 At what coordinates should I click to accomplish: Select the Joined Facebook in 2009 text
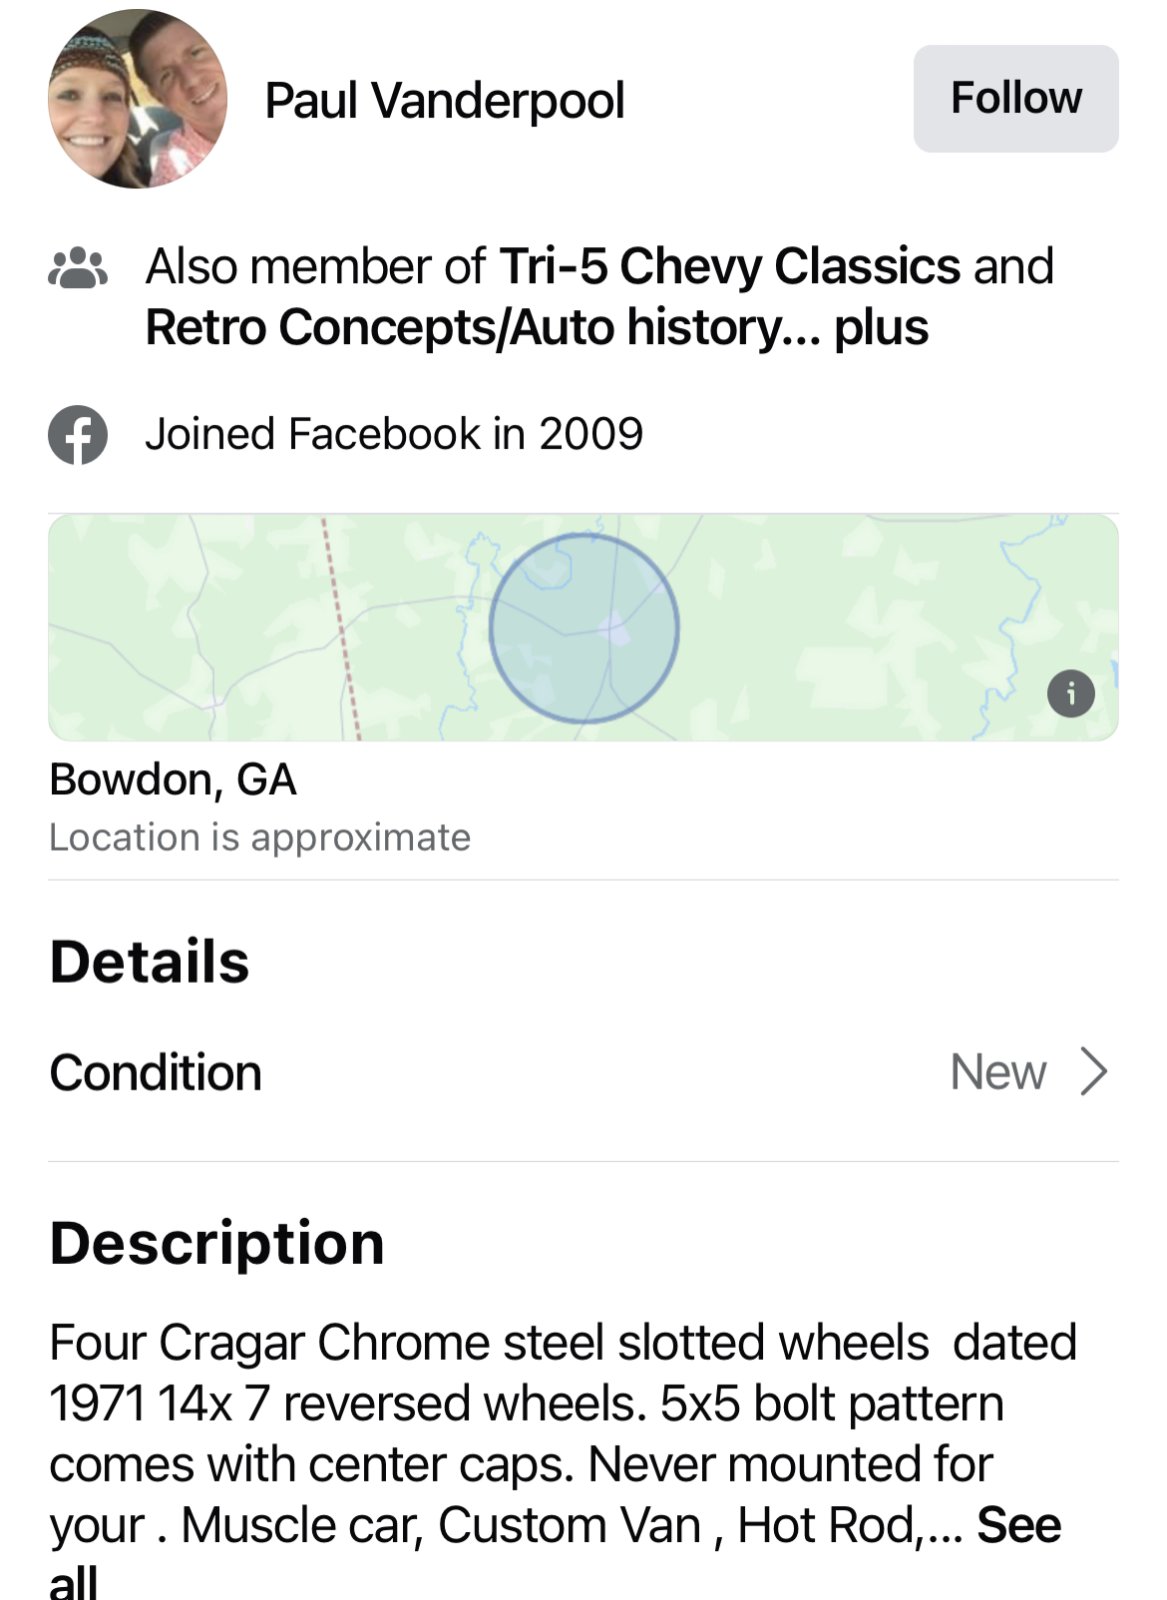coord(394,434)
